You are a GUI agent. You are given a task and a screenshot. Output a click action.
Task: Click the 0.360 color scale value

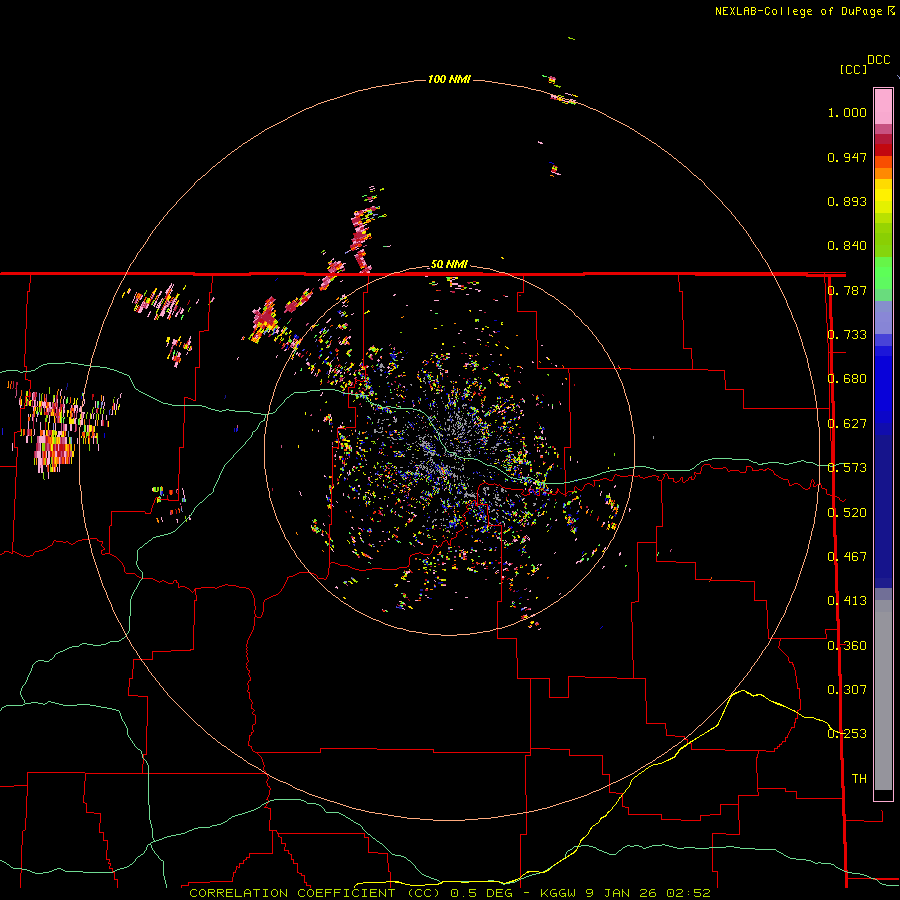click(x=847, y=646)
